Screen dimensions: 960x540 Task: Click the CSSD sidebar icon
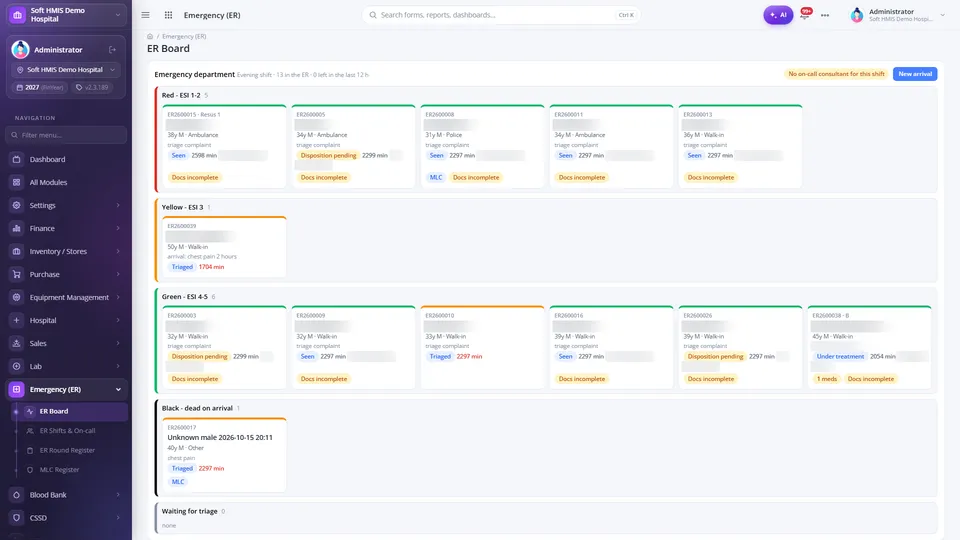pyautogui.click(x=17, y=518)
